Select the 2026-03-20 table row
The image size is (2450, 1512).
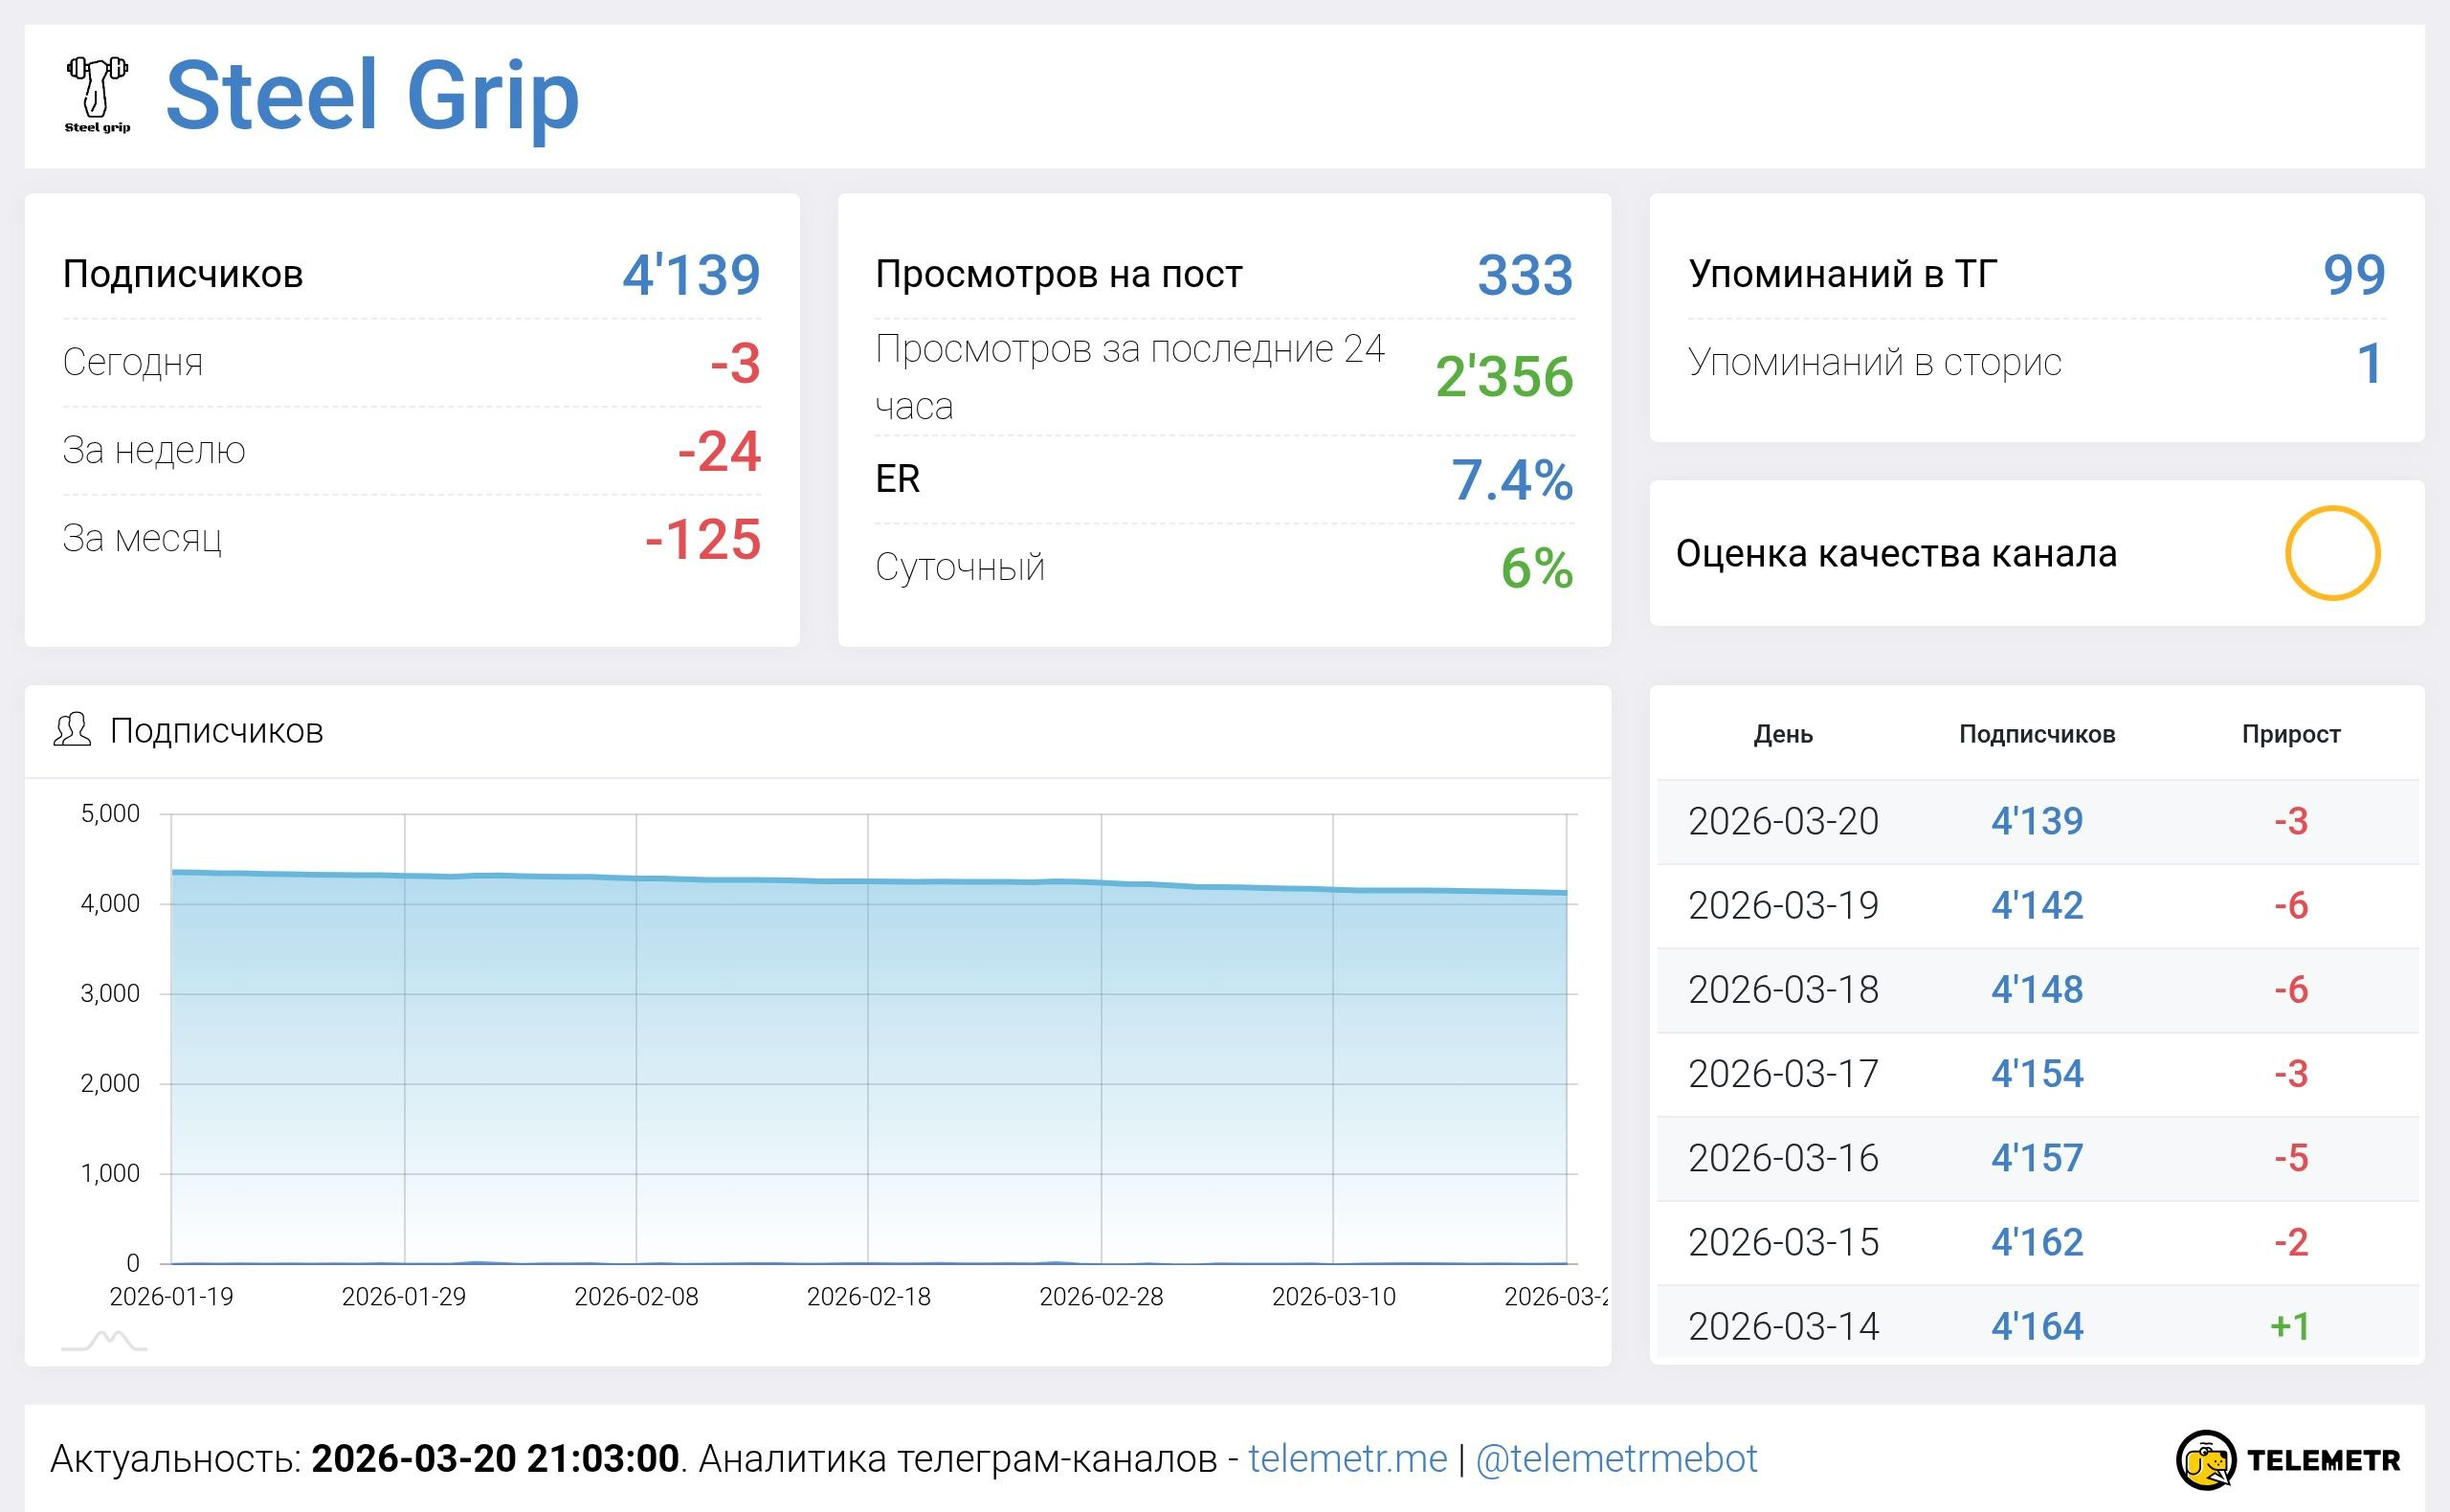click(1783, 821)
